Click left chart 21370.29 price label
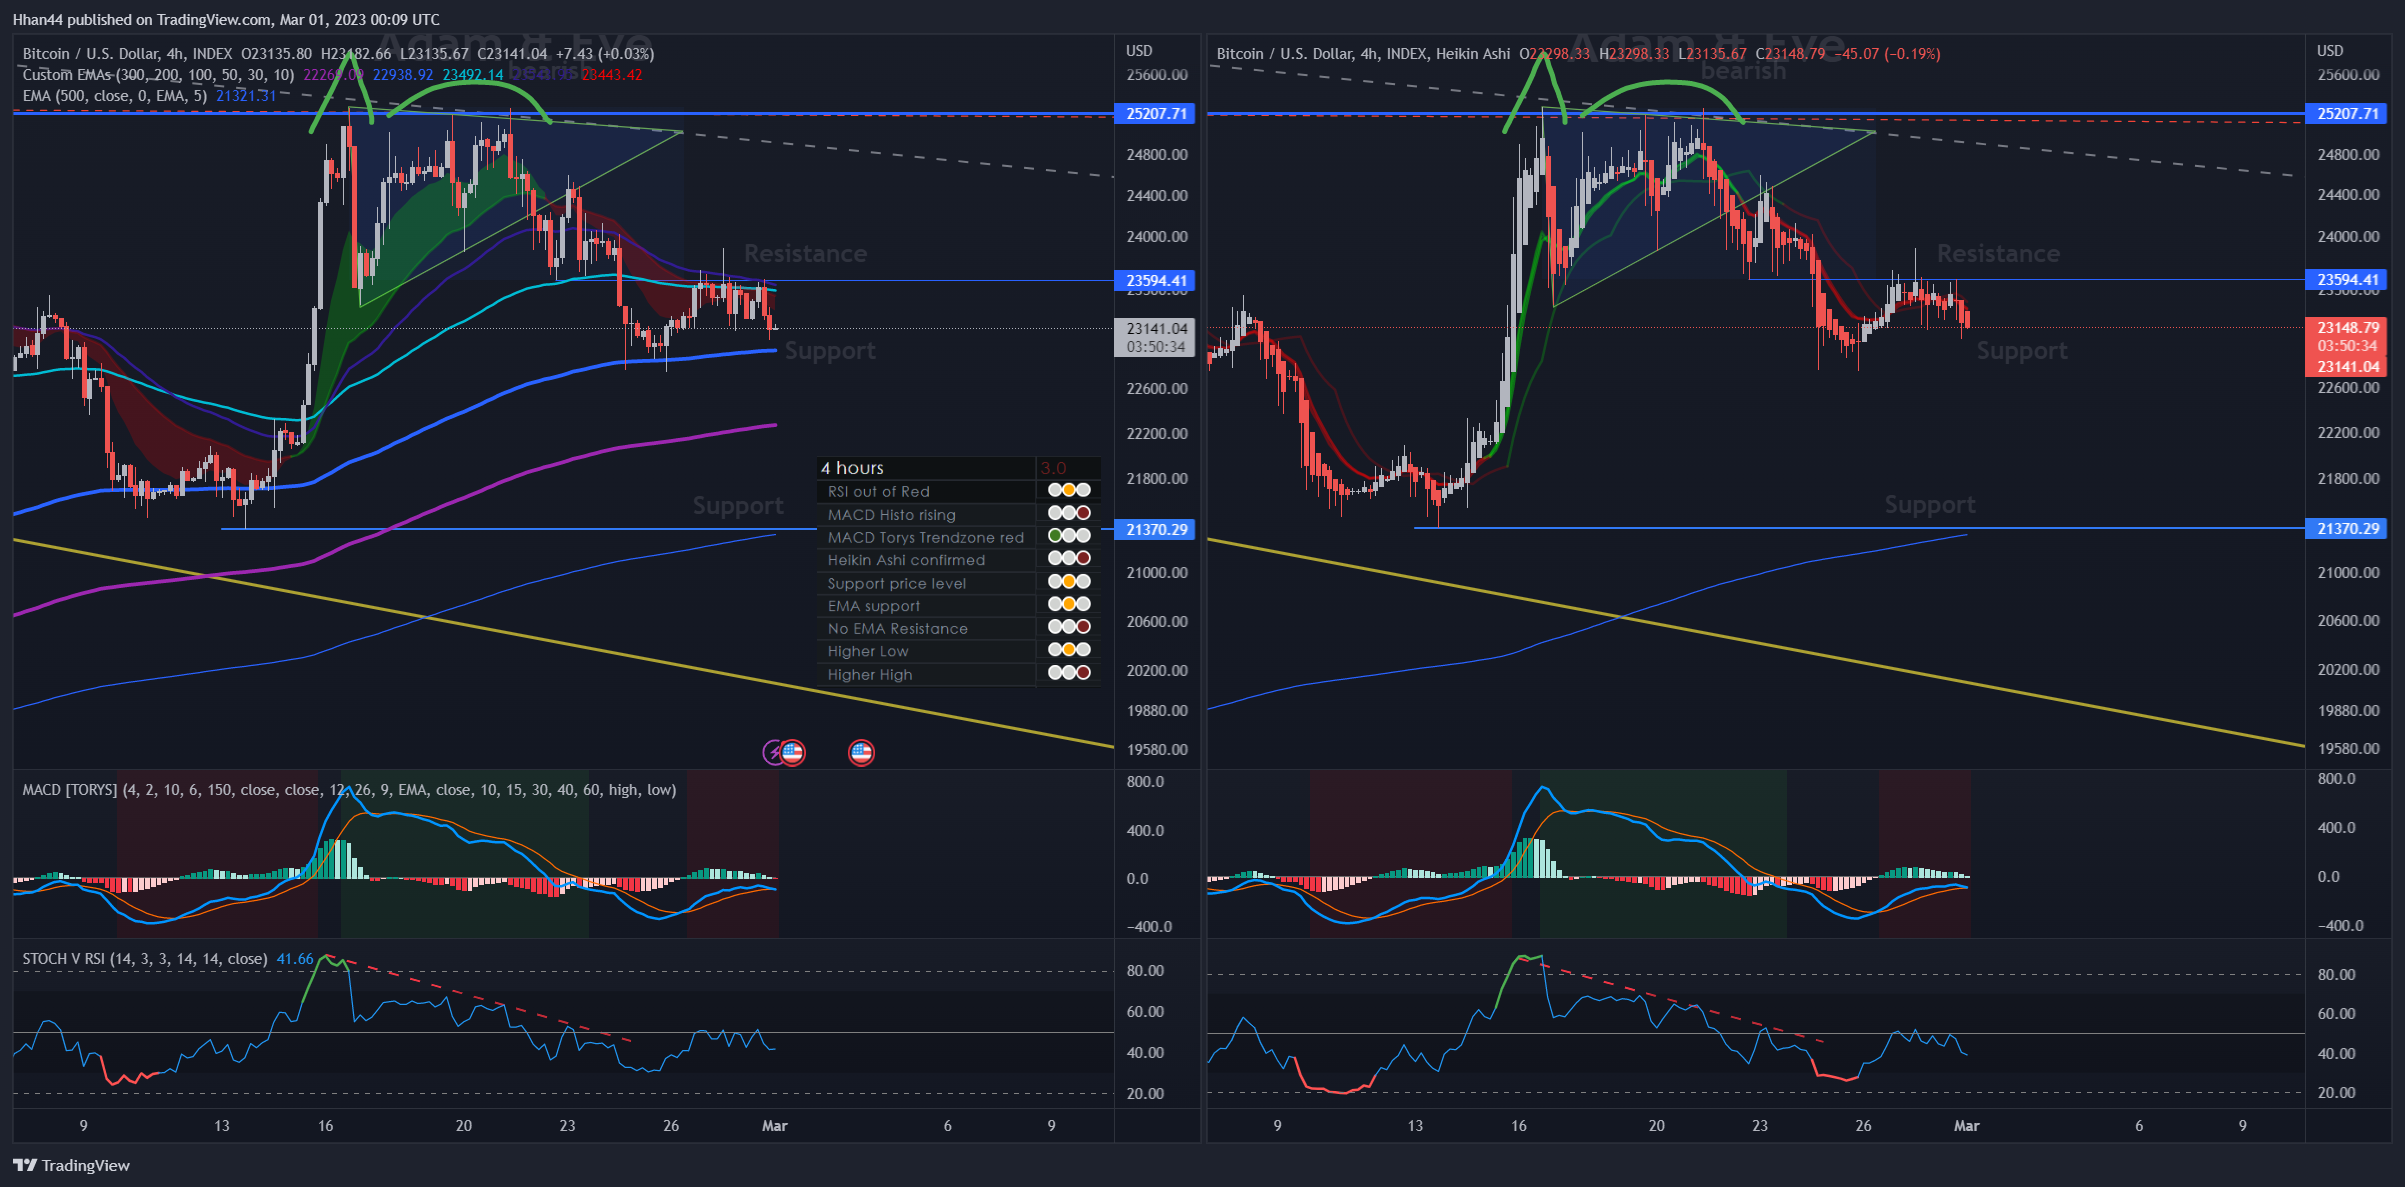 click(1156, 529)
